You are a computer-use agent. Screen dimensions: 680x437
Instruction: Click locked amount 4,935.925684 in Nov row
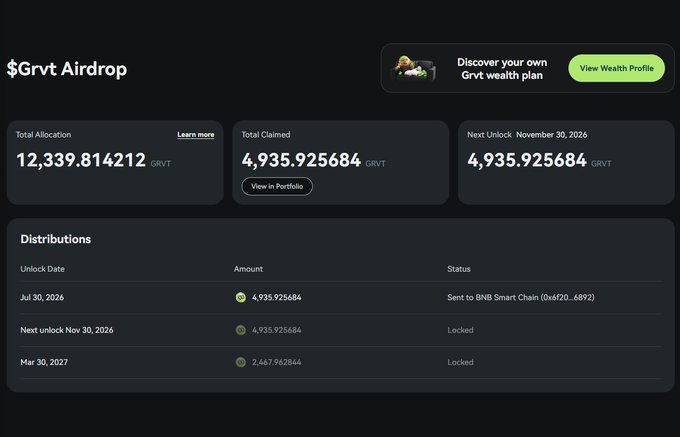pyautogui.click(x=277, y=330)
